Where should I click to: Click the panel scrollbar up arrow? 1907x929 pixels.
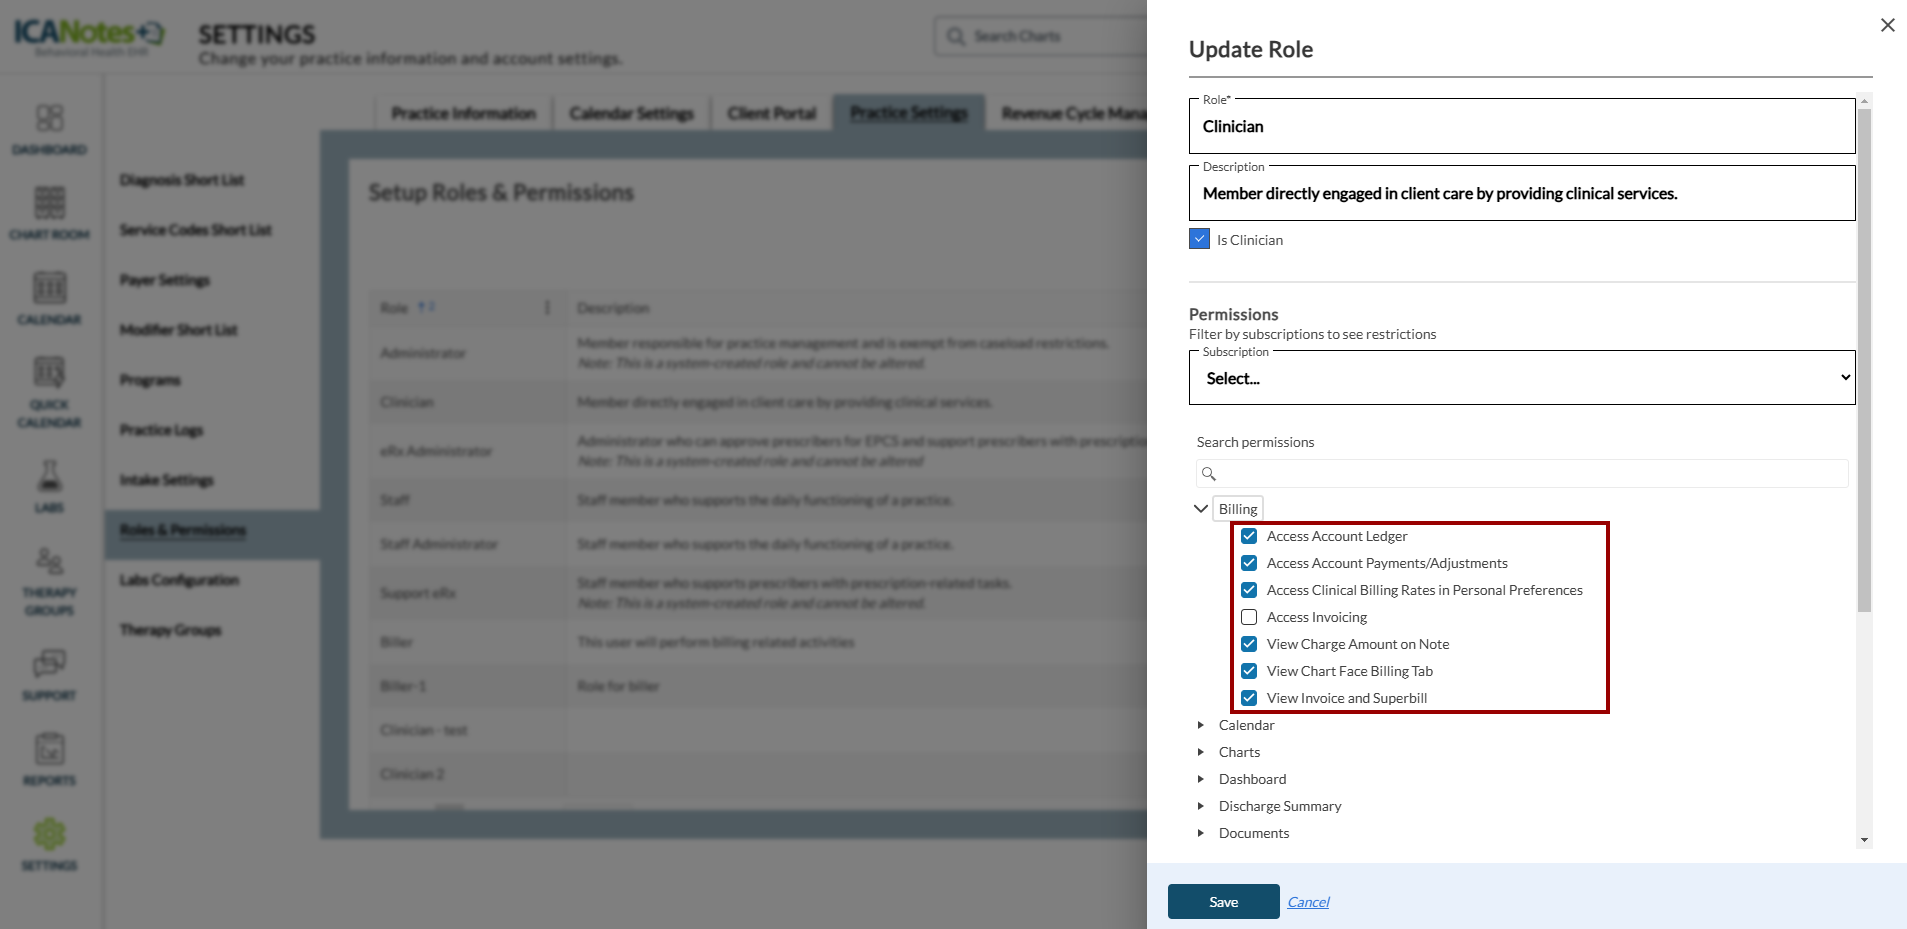tap(1864, 100)
